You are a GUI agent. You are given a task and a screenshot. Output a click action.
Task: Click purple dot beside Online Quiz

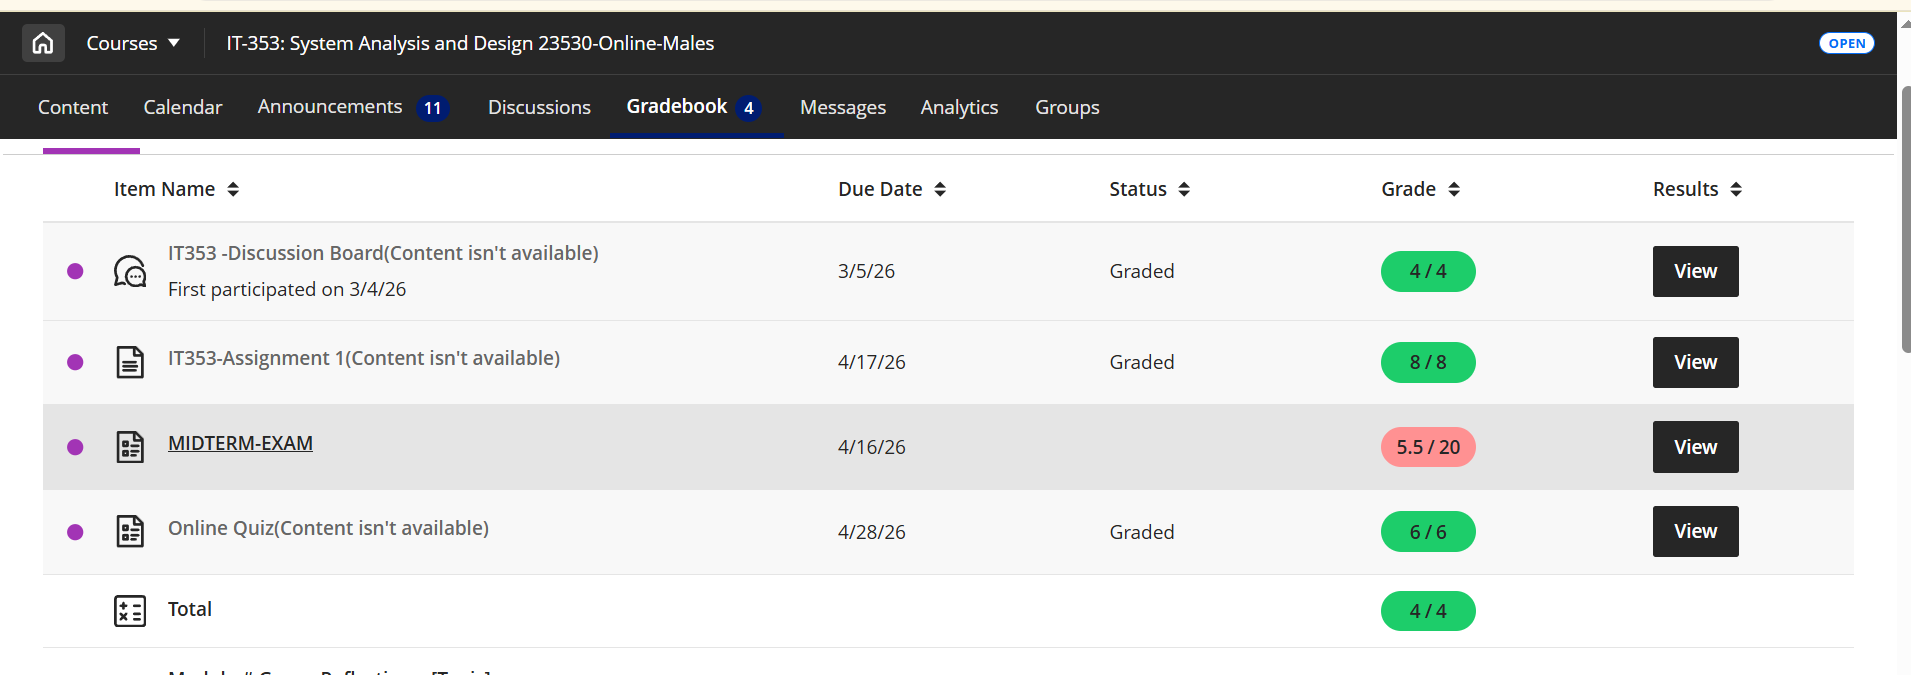tap(75, 532)
